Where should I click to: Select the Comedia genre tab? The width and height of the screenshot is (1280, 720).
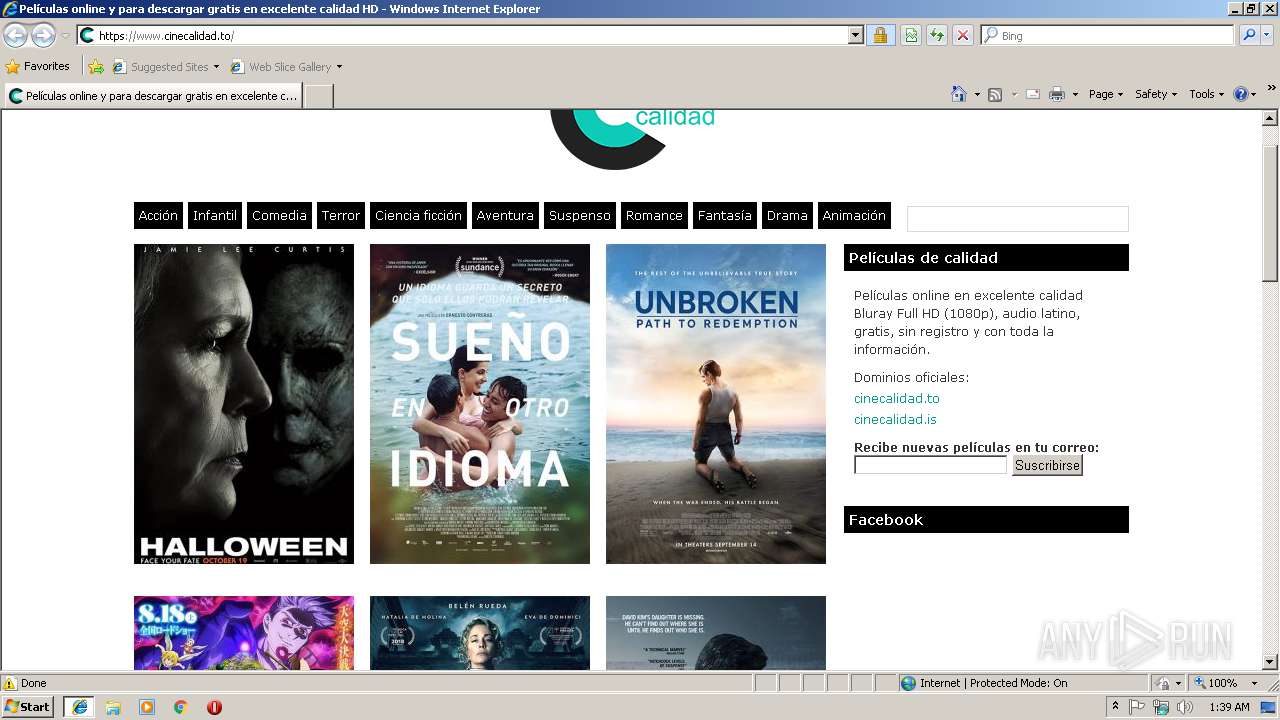(279, 215)
